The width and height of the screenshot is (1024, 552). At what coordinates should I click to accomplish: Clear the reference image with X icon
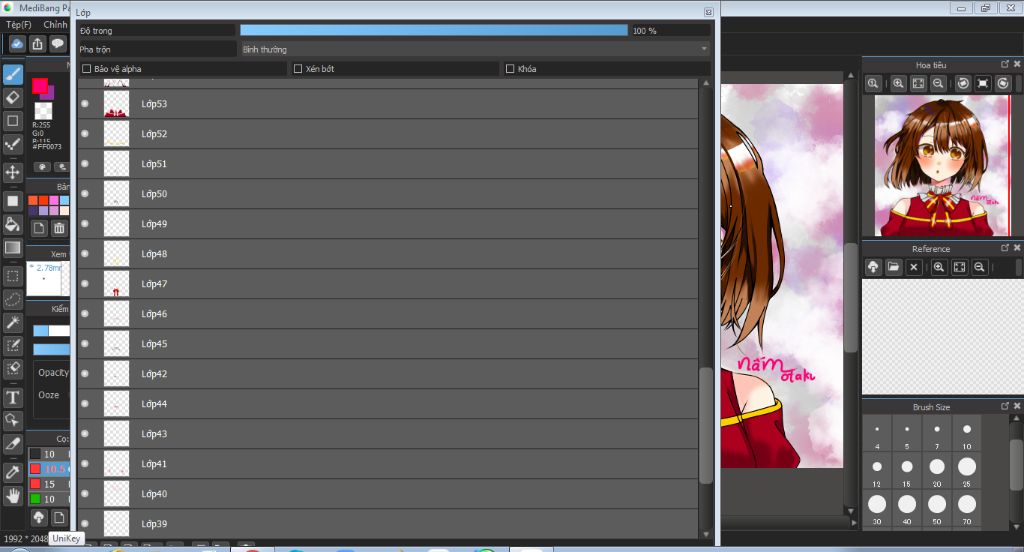click(x=914, y=267)
